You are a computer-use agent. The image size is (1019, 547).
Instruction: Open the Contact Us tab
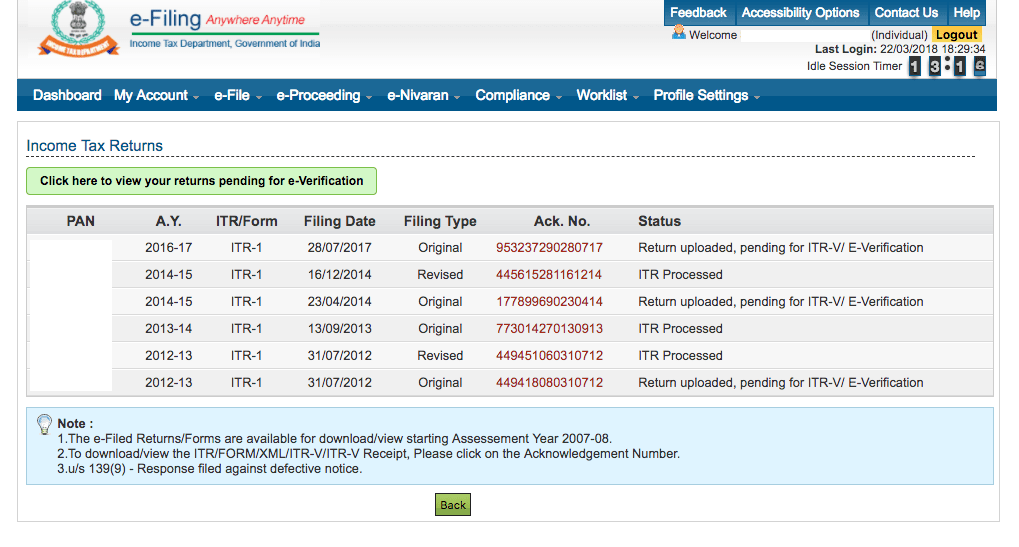906,12
